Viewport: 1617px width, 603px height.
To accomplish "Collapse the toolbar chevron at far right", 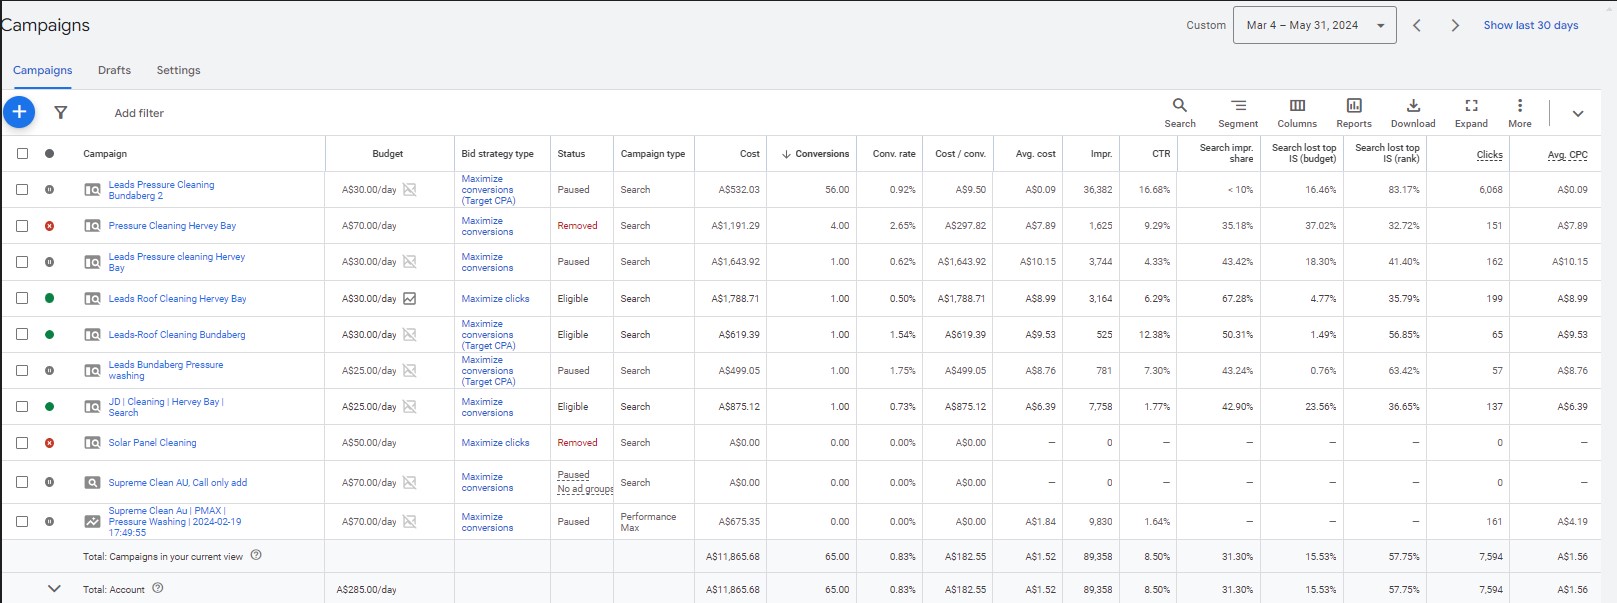I will tap(1578, 113).
